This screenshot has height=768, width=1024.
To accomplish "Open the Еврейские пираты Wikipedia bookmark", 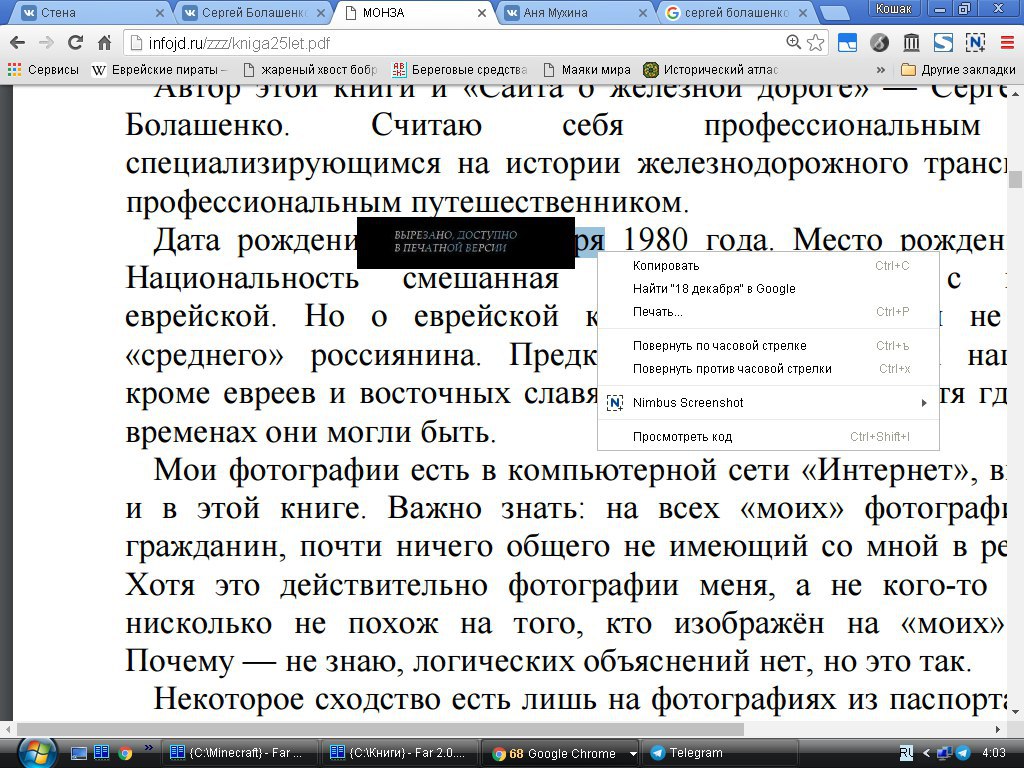I will (159, 70).
